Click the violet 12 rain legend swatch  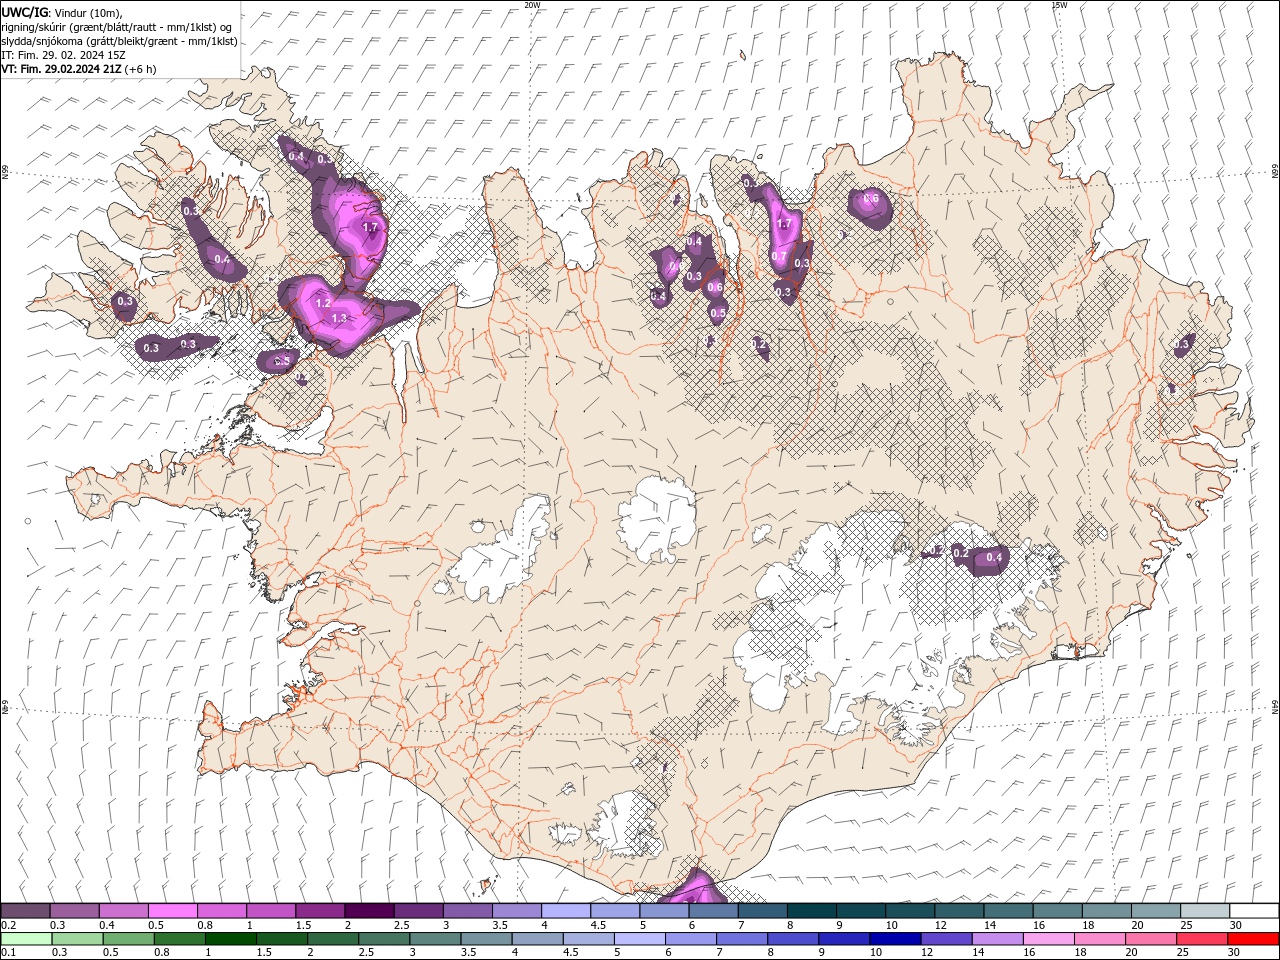coord(946,939)
